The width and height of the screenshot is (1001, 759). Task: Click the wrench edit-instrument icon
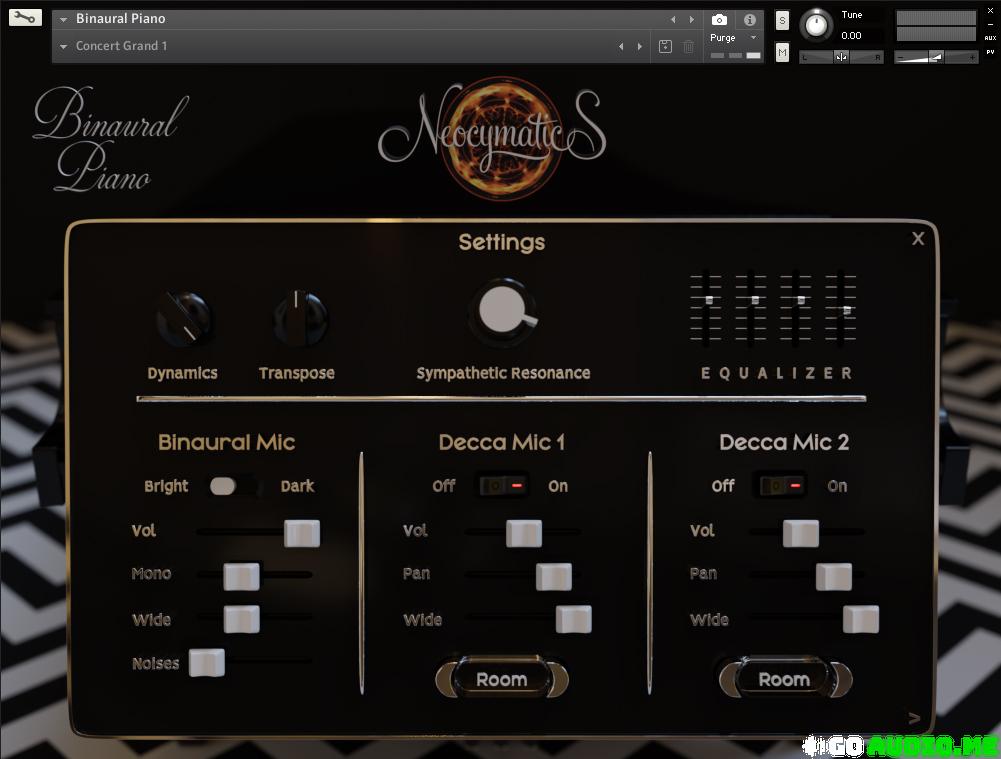pyautogui.click(x=25, y=17)
